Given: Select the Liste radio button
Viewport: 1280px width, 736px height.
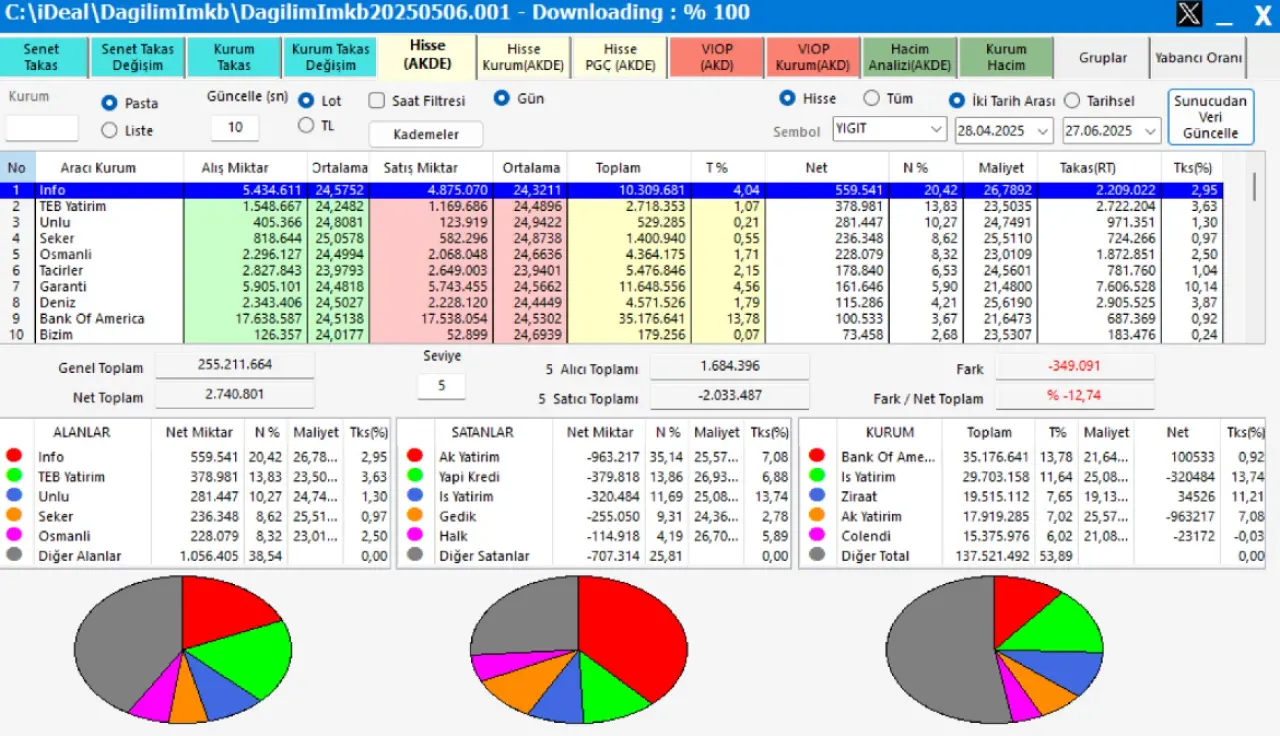Looking at the screenshot, I should pyautogui.click(x=110, y=130).
